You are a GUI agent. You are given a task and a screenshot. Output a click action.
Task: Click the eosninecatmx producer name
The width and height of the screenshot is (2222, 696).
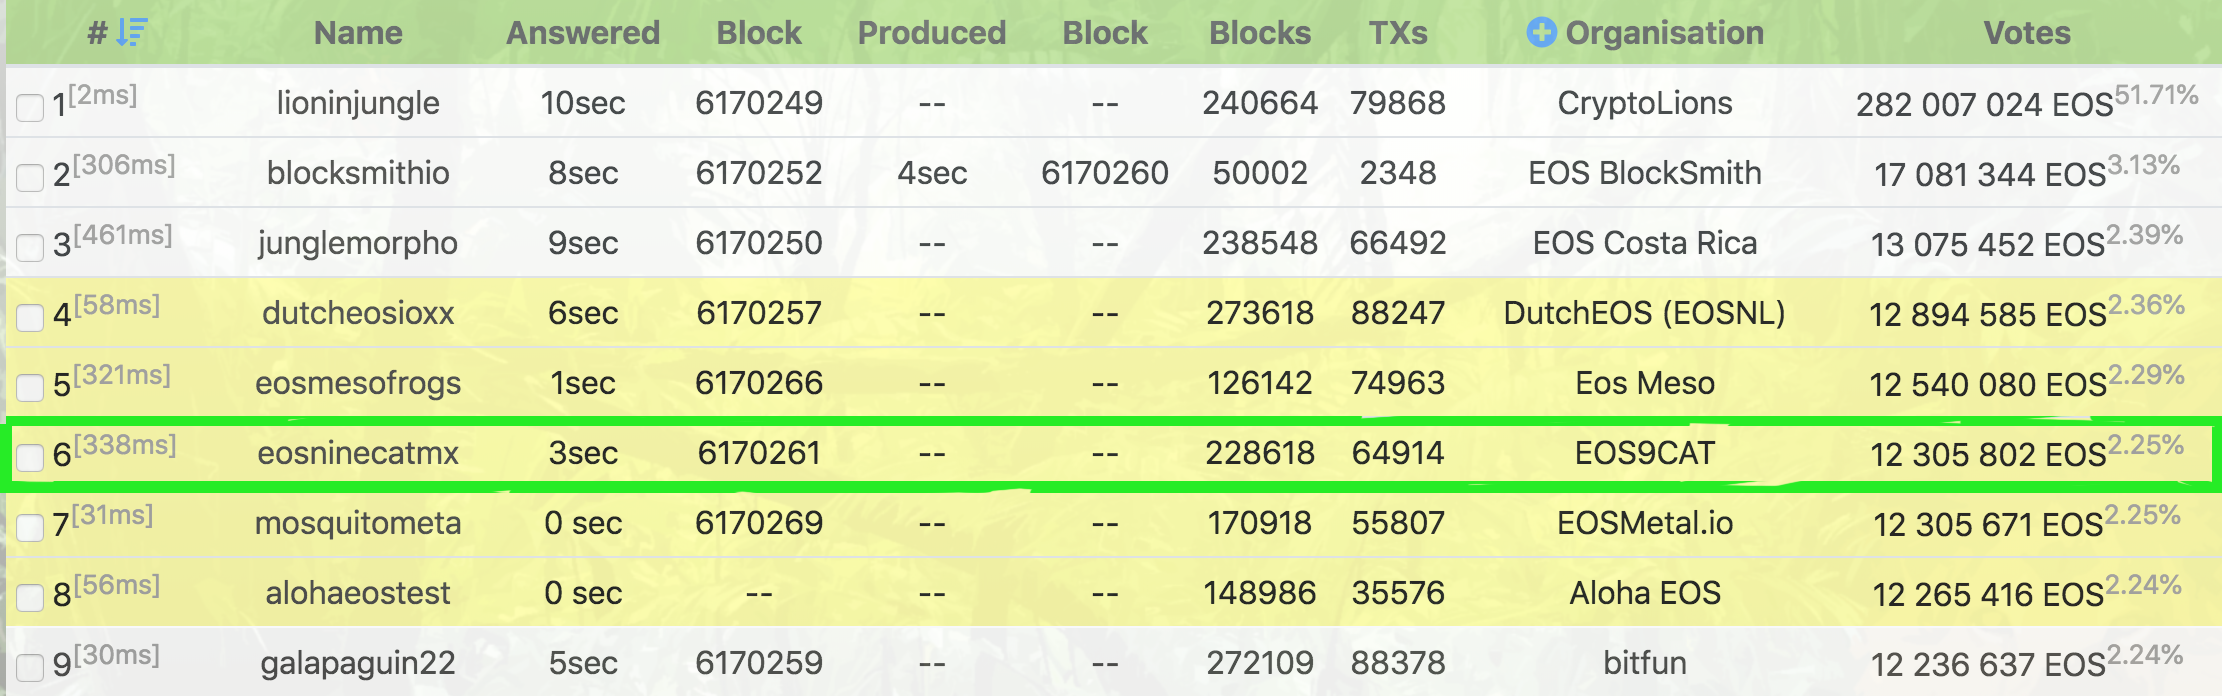(x=358, y=453)
